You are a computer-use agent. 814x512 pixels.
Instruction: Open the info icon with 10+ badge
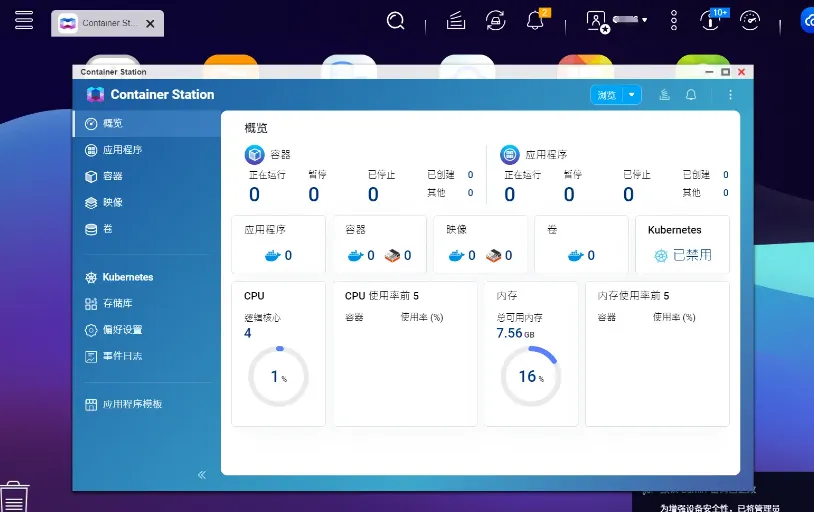pos(712,20)
